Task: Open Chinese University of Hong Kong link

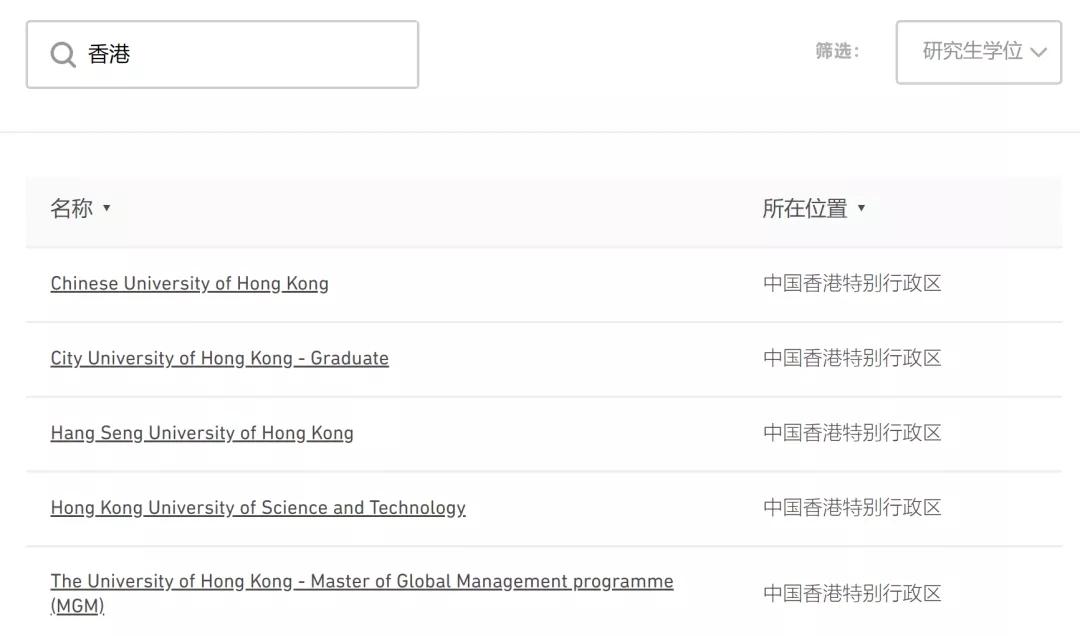Action: click(x=189, y=283)
